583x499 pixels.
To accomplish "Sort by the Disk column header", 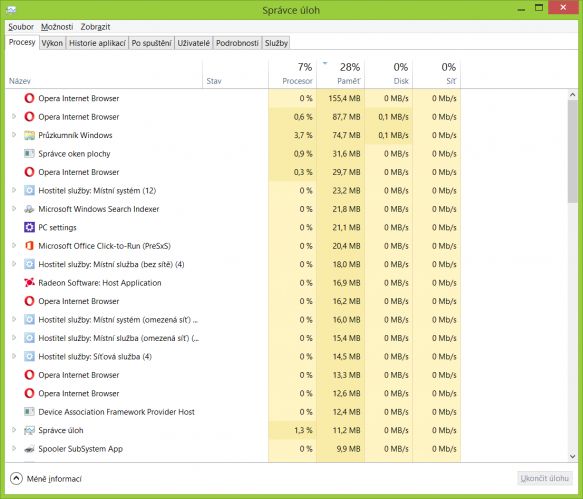I will (389, 74).
